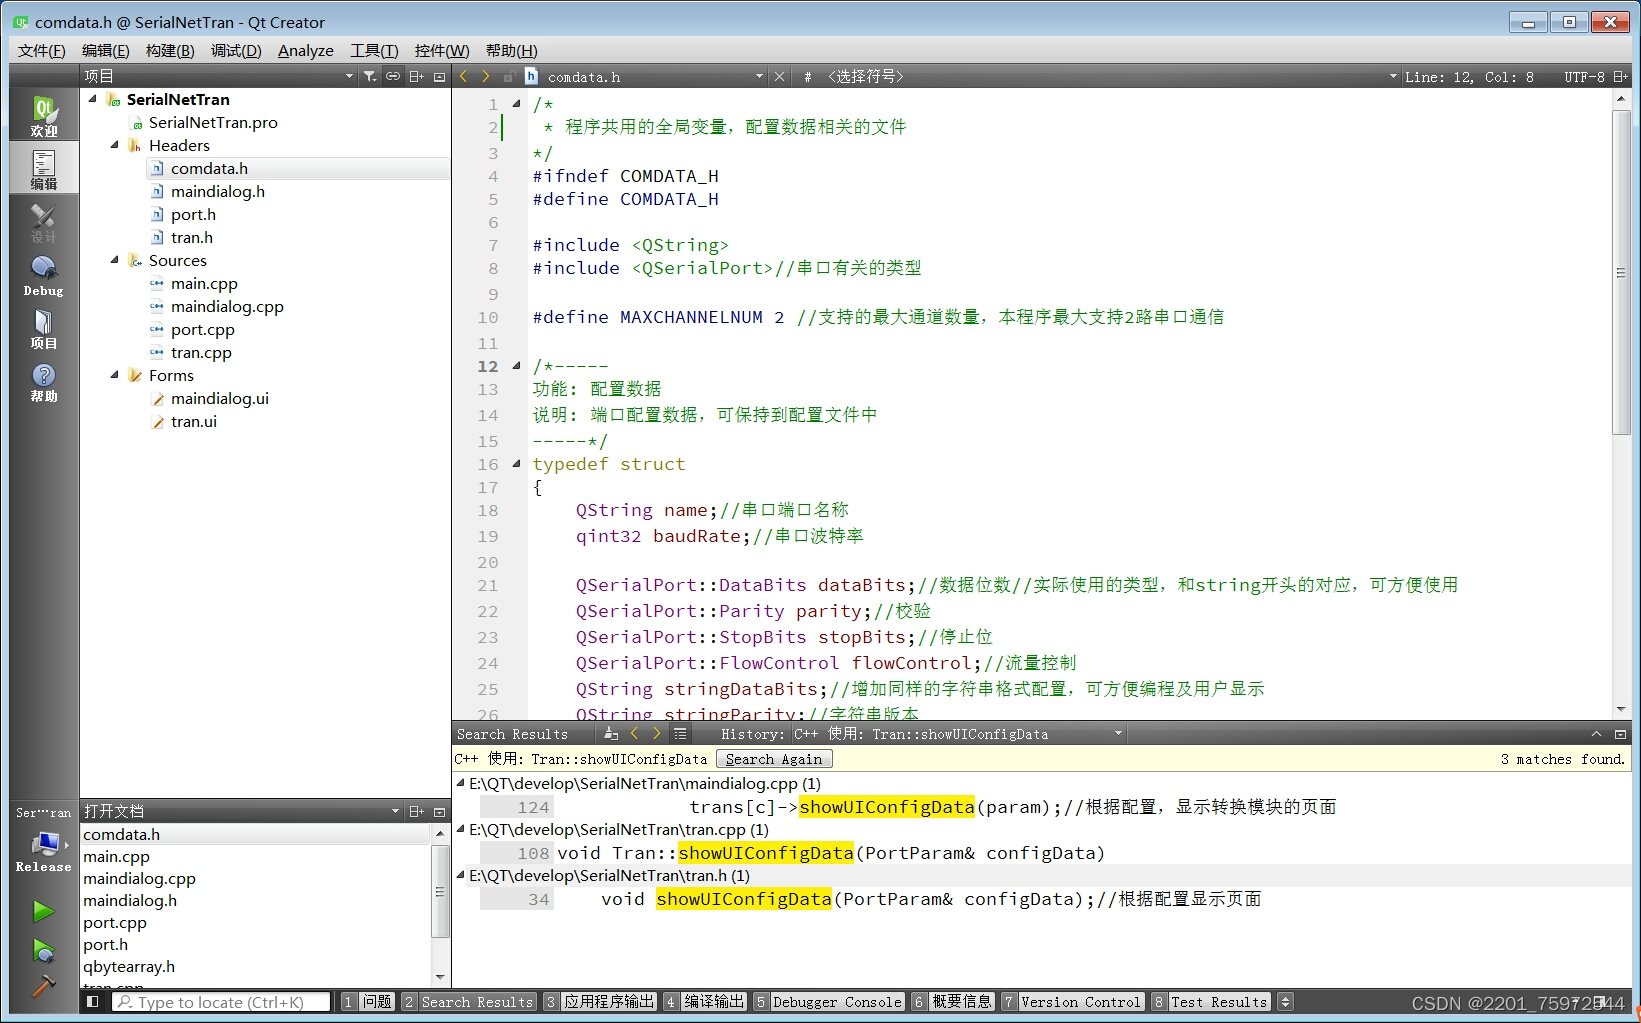Open the Analyze menu
Image resolution: width=1641 pixels, height=1023 pixels.
[306, 50]
